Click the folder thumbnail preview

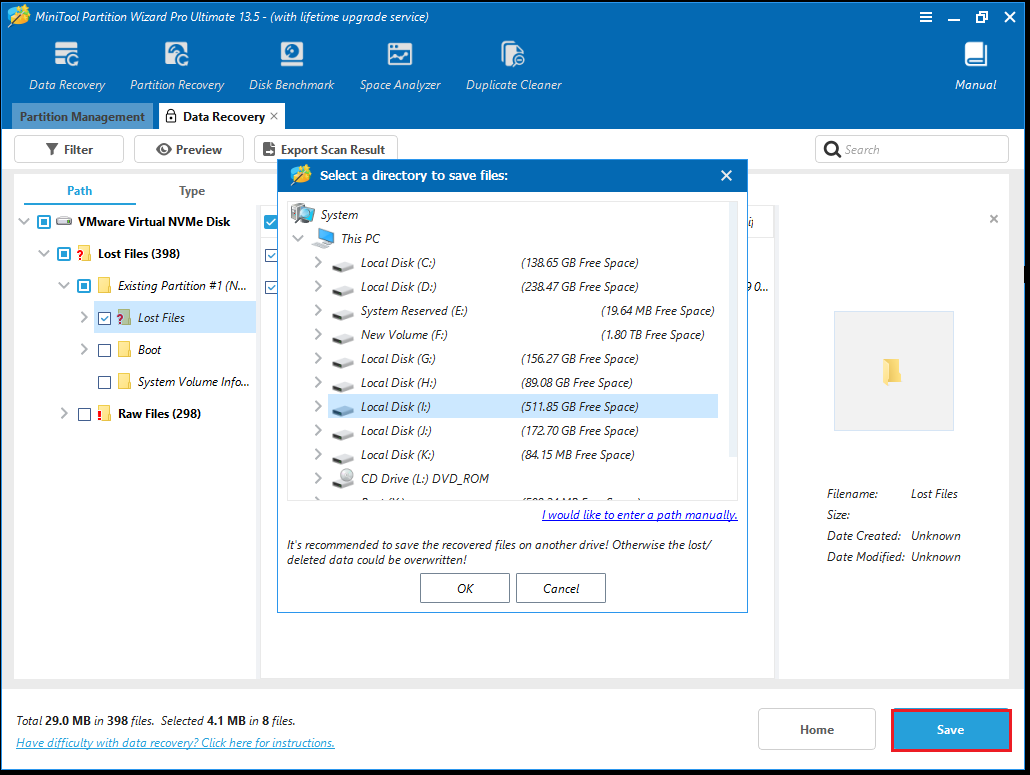(x=893, y=370)
